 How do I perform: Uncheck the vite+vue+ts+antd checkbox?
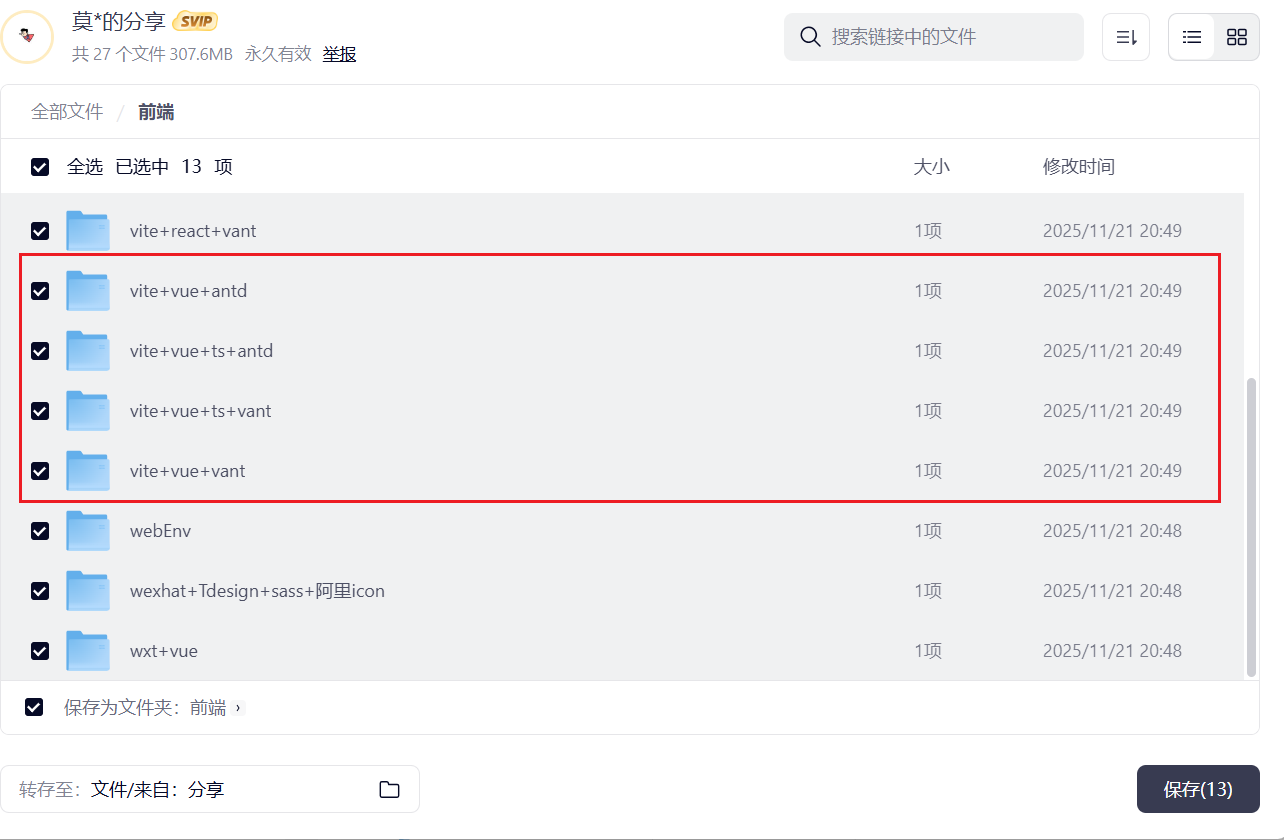click(x=40, y=351)
